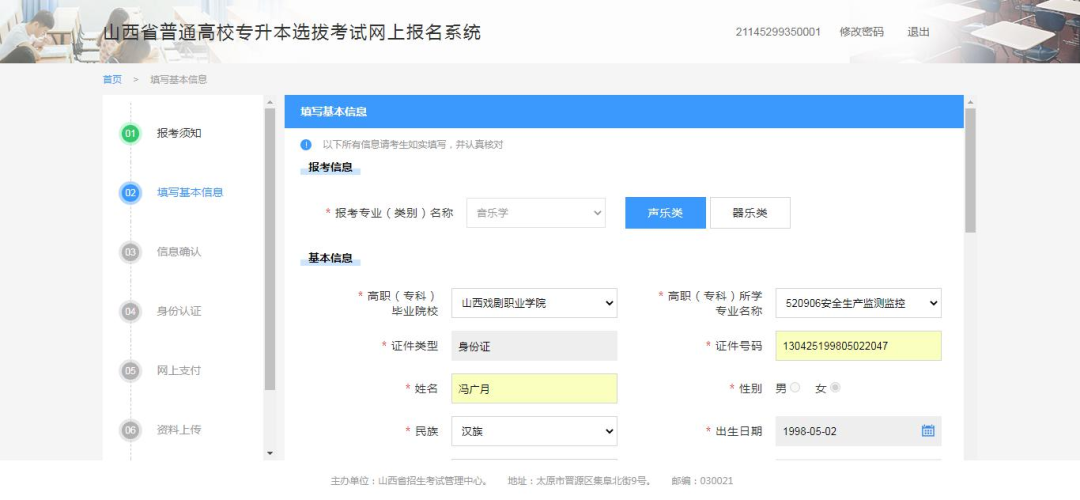
Task: Click the main form scrollbar up arrow
Action: click(970, 103)
